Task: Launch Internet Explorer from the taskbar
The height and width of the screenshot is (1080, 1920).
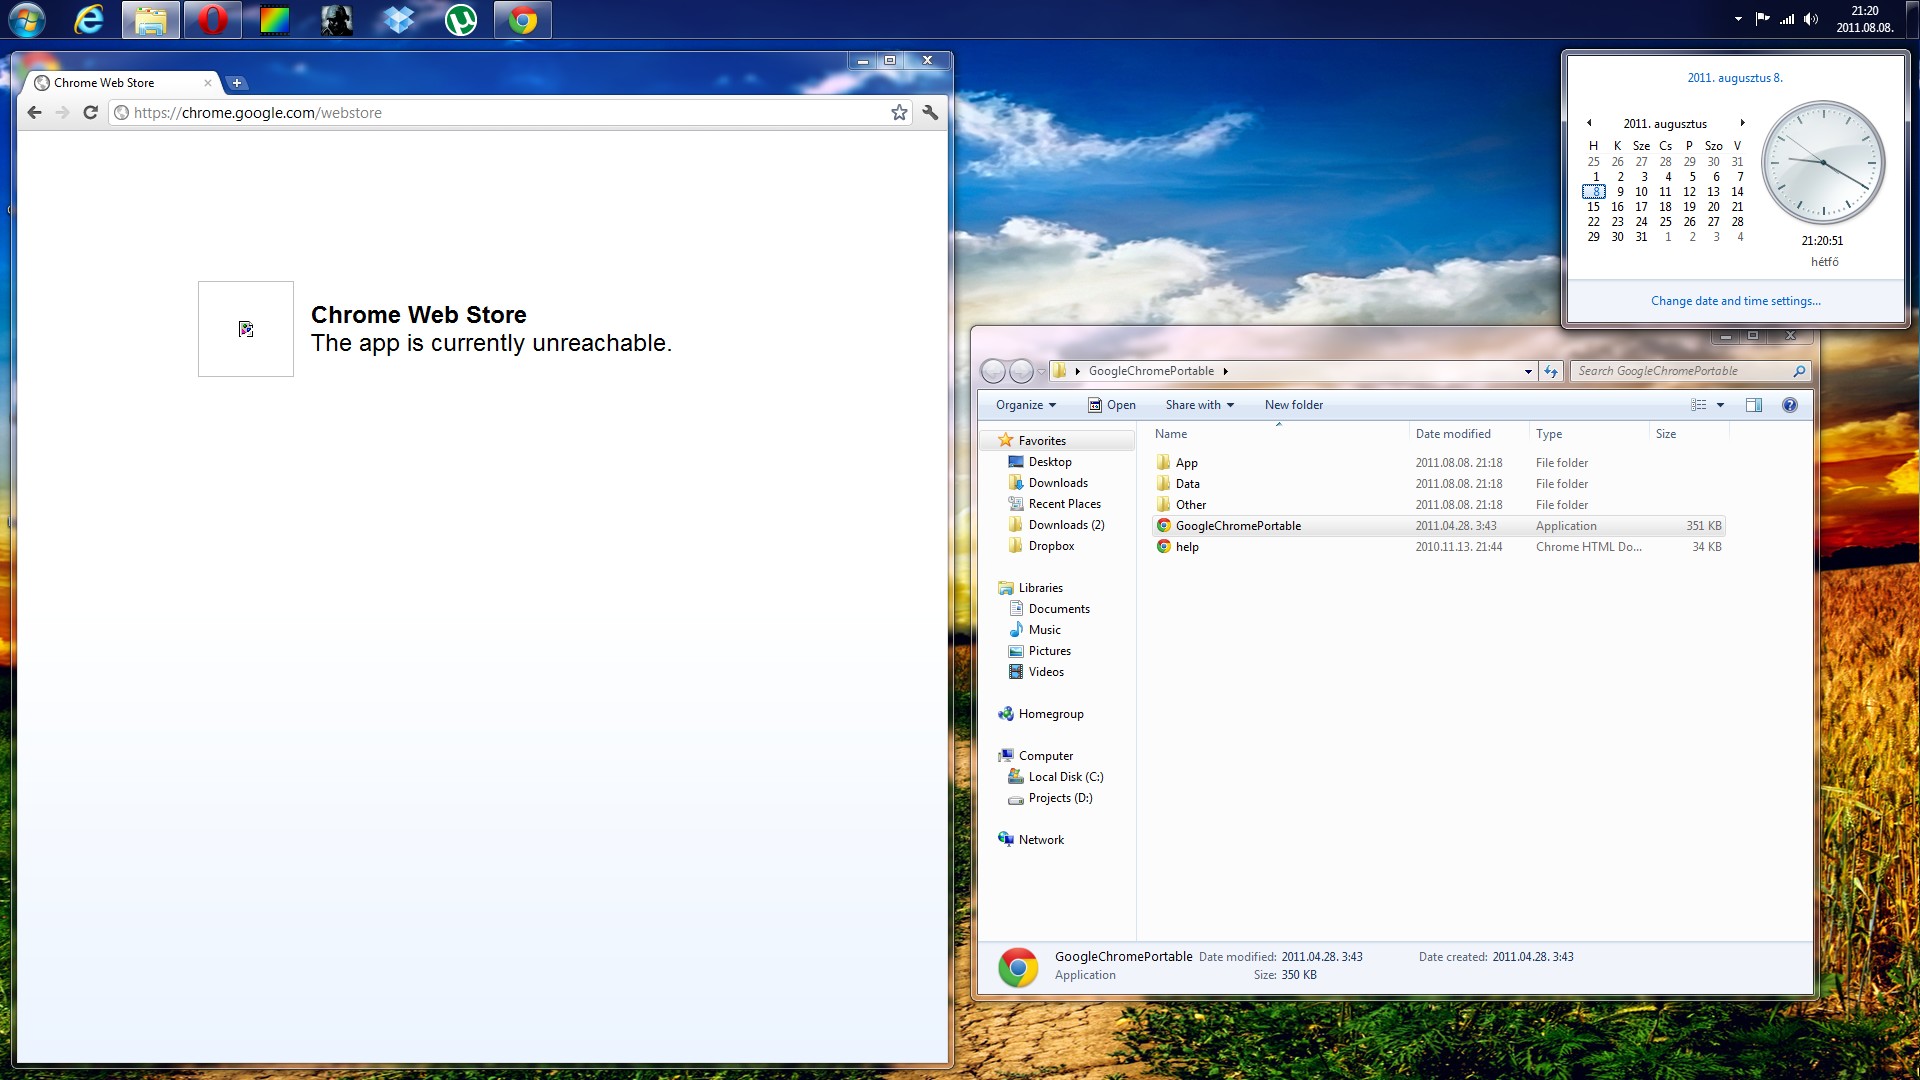Action: [x=89, y=20]
